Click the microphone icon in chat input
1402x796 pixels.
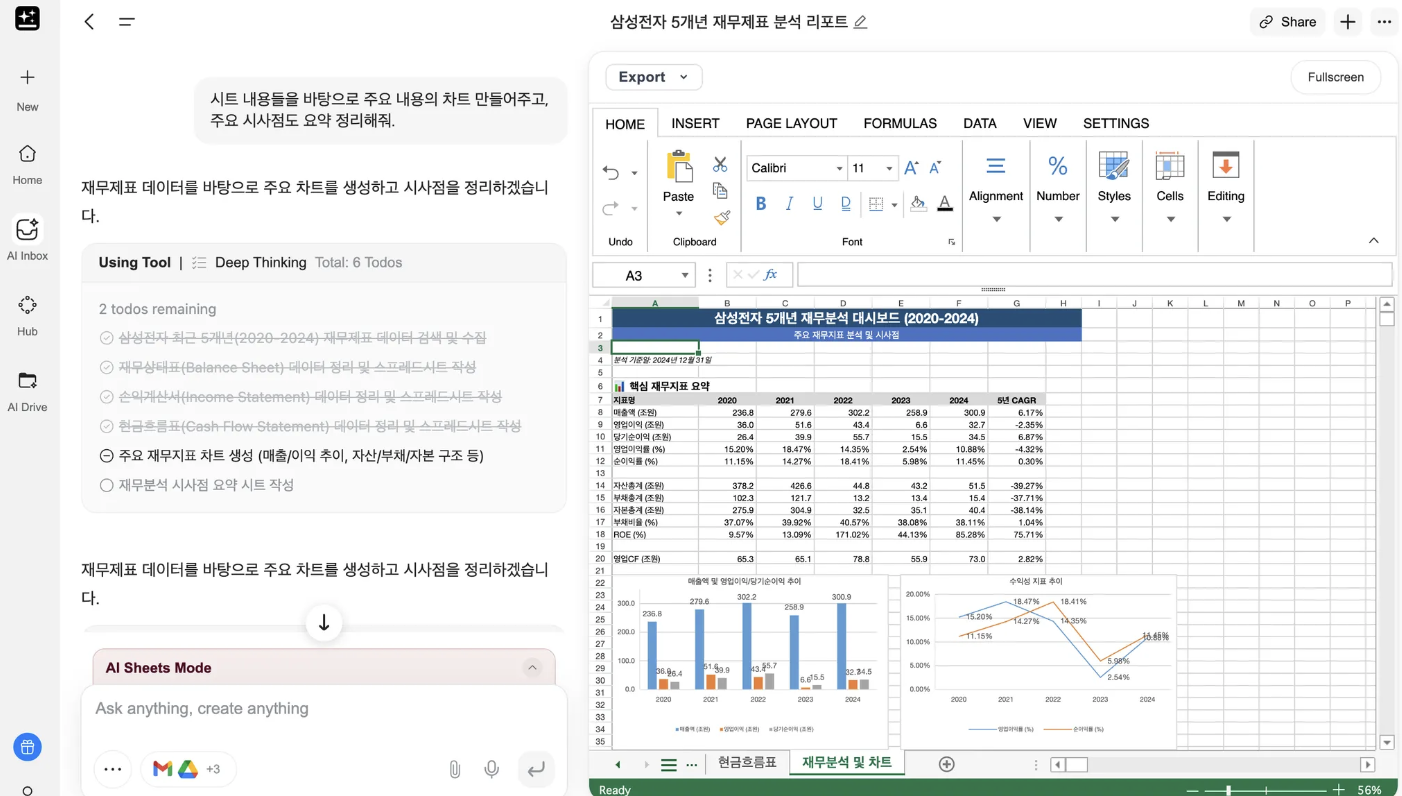pyautogui.click(x=491, y=768)
